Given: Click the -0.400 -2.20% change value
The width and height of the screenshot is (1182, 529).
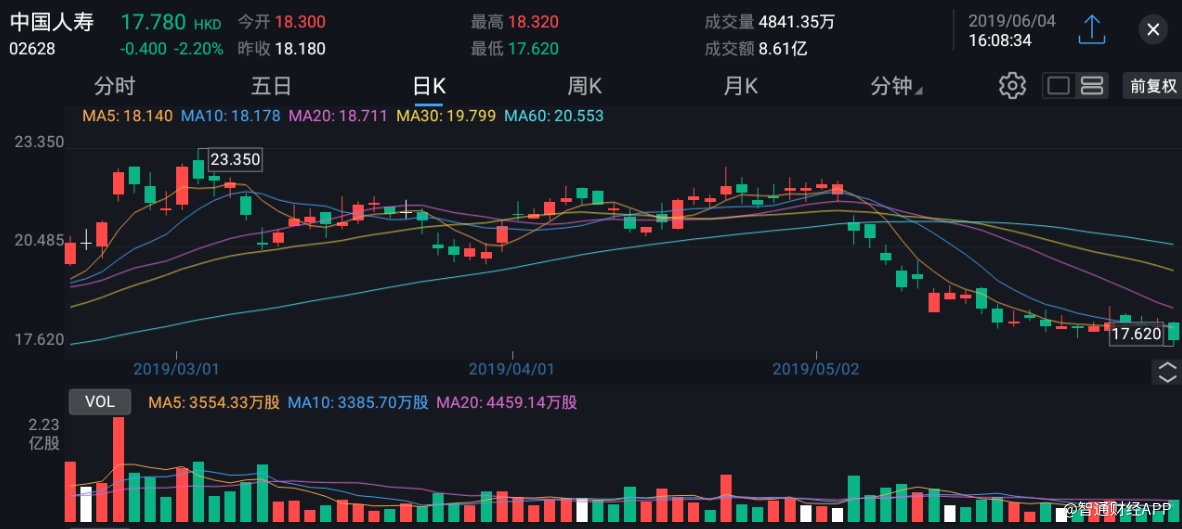Looking at the screenshot, I should pyautogui.click(x=172, y=50).
